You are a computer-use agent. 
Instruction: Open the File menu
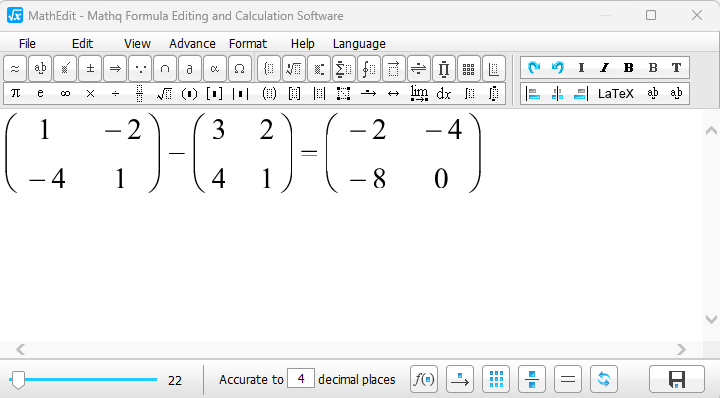(27, 44)
